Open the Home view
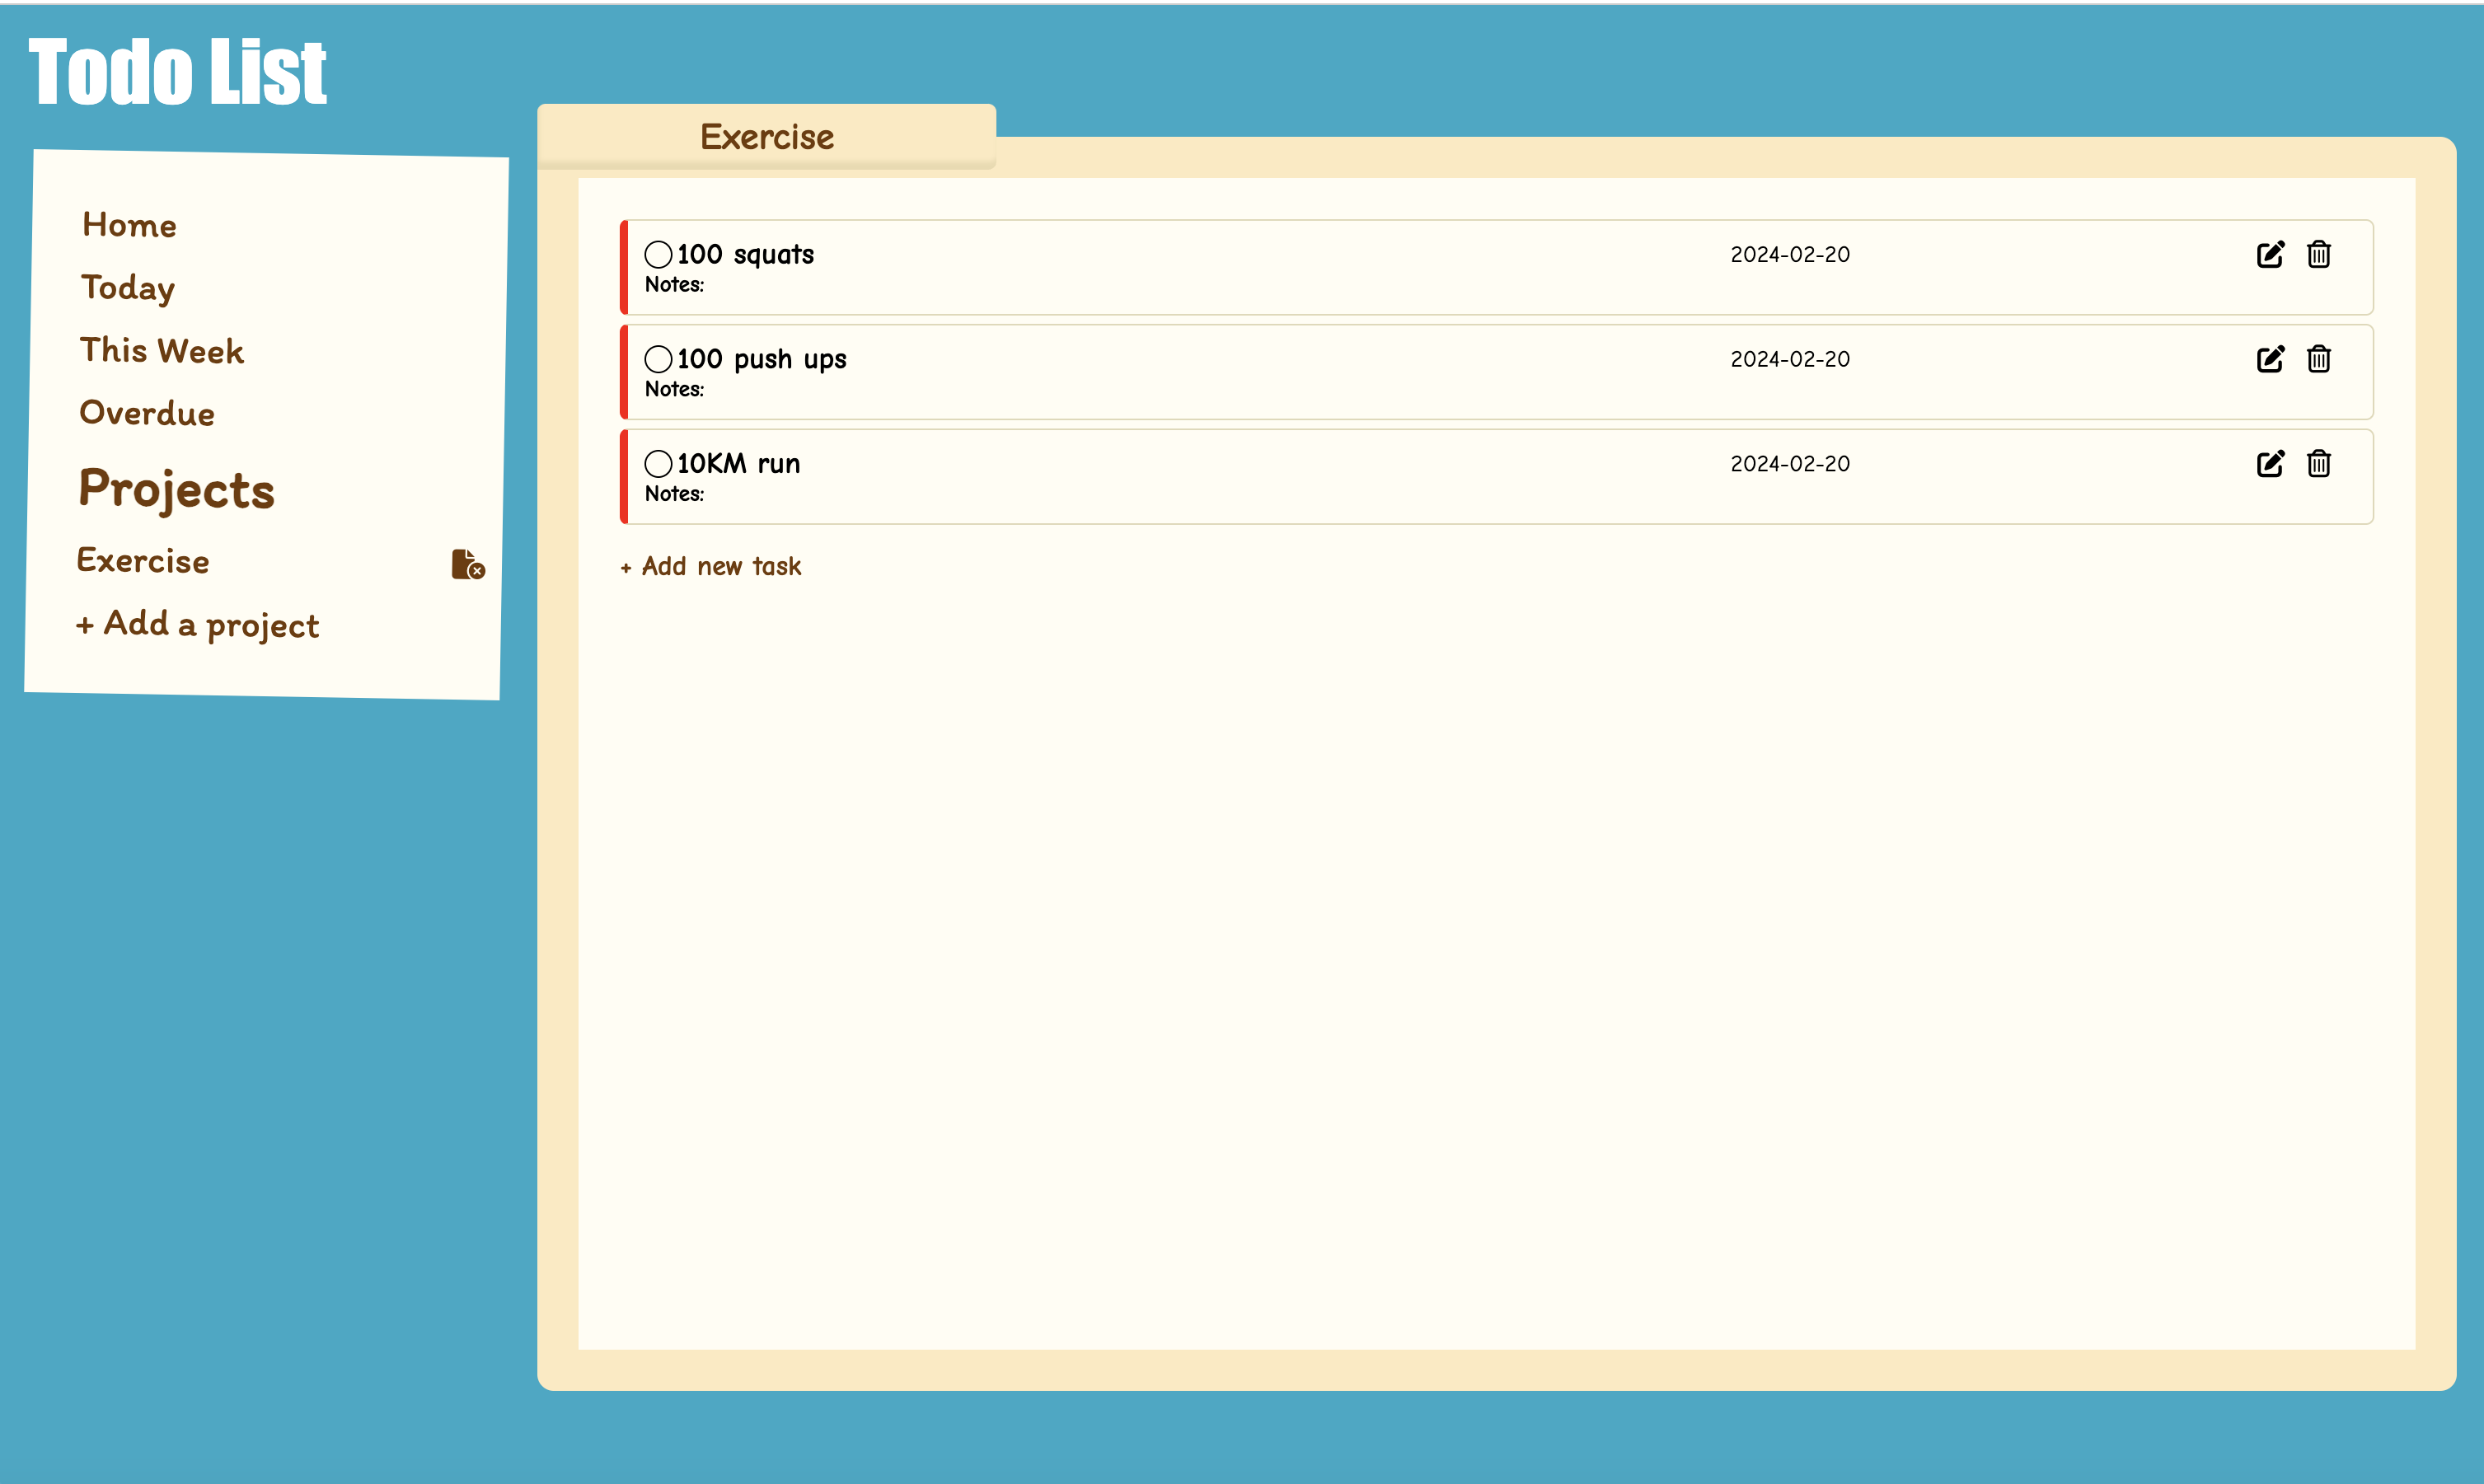The width and height of the screenshot is (2484, 1484). 129,225
